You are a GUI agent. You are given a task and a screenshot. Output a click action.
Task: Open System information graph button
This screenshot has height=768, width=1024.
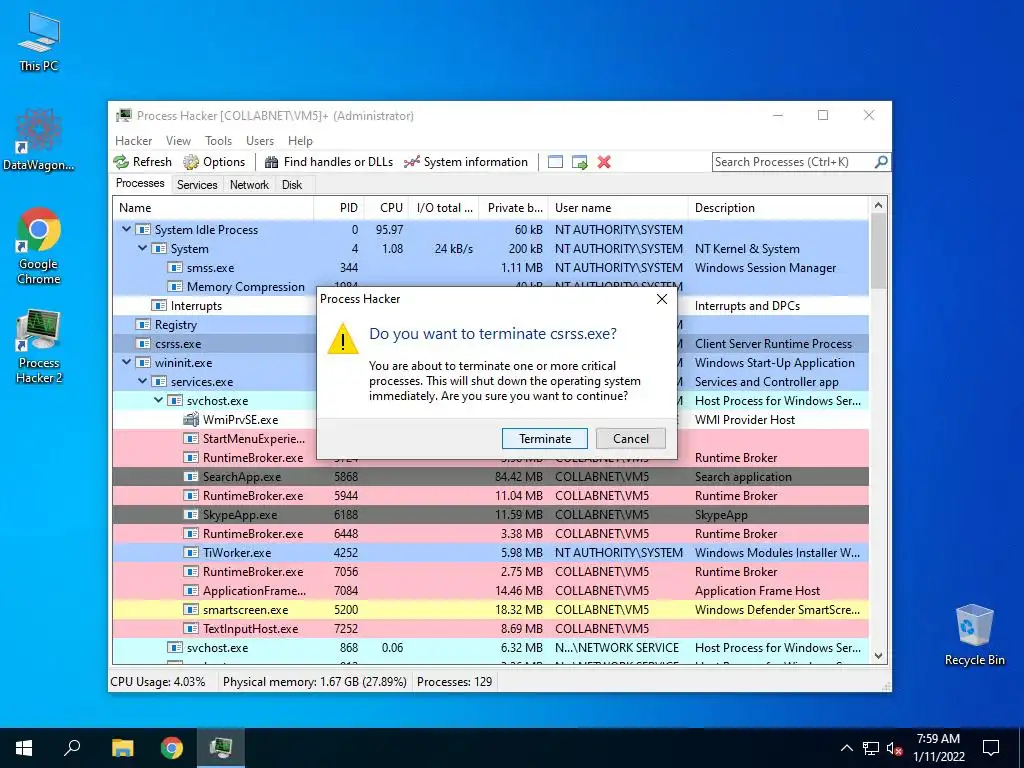466,162
